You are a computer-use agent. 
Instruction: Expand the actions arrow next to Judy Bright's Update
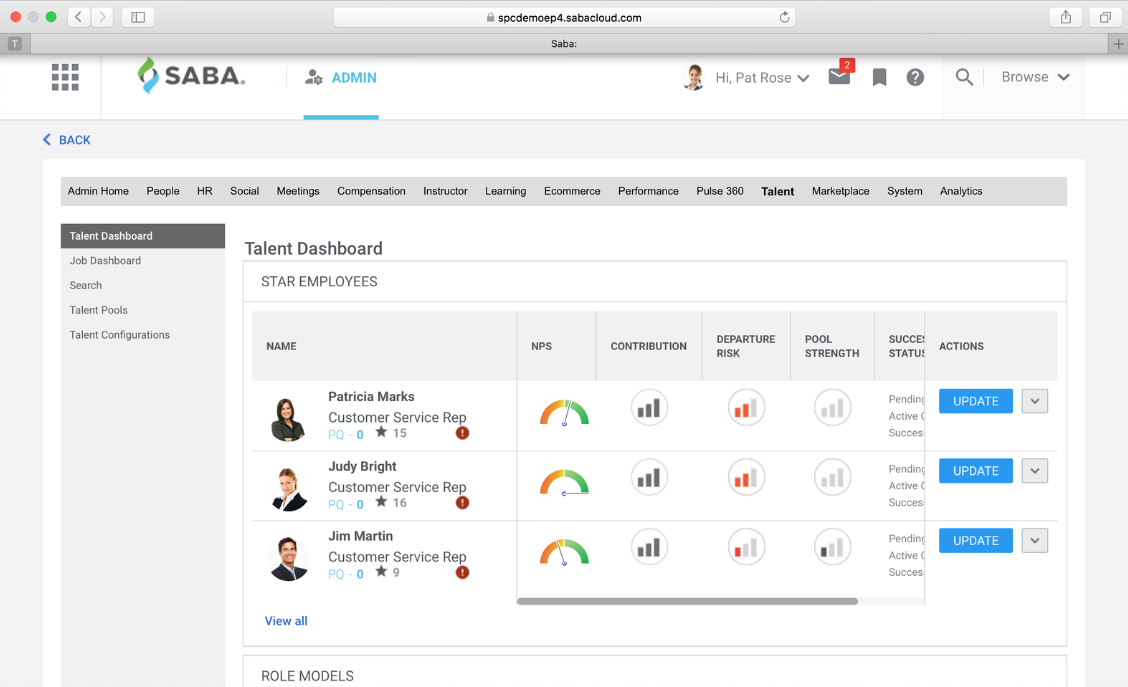click(x=1034, y=470)
